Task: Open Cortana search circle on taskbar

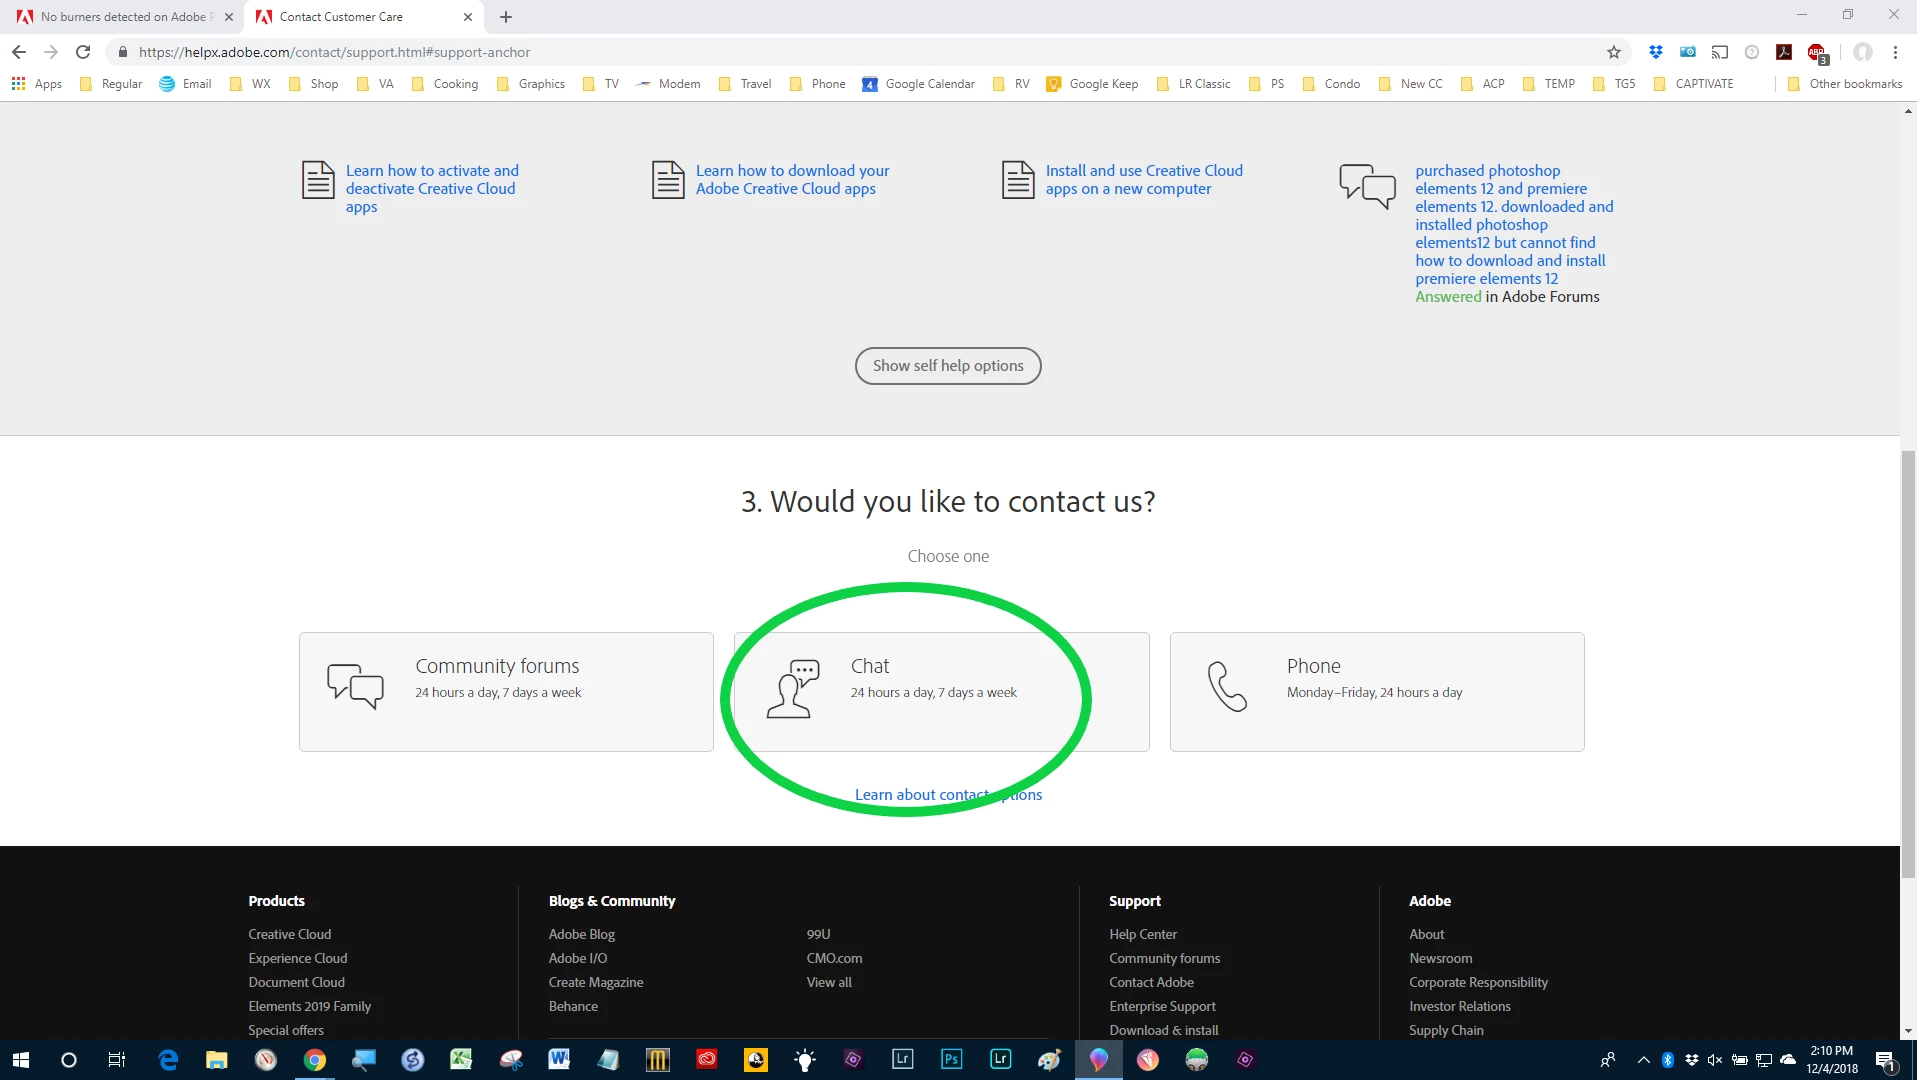Action: pos(68,1060)
